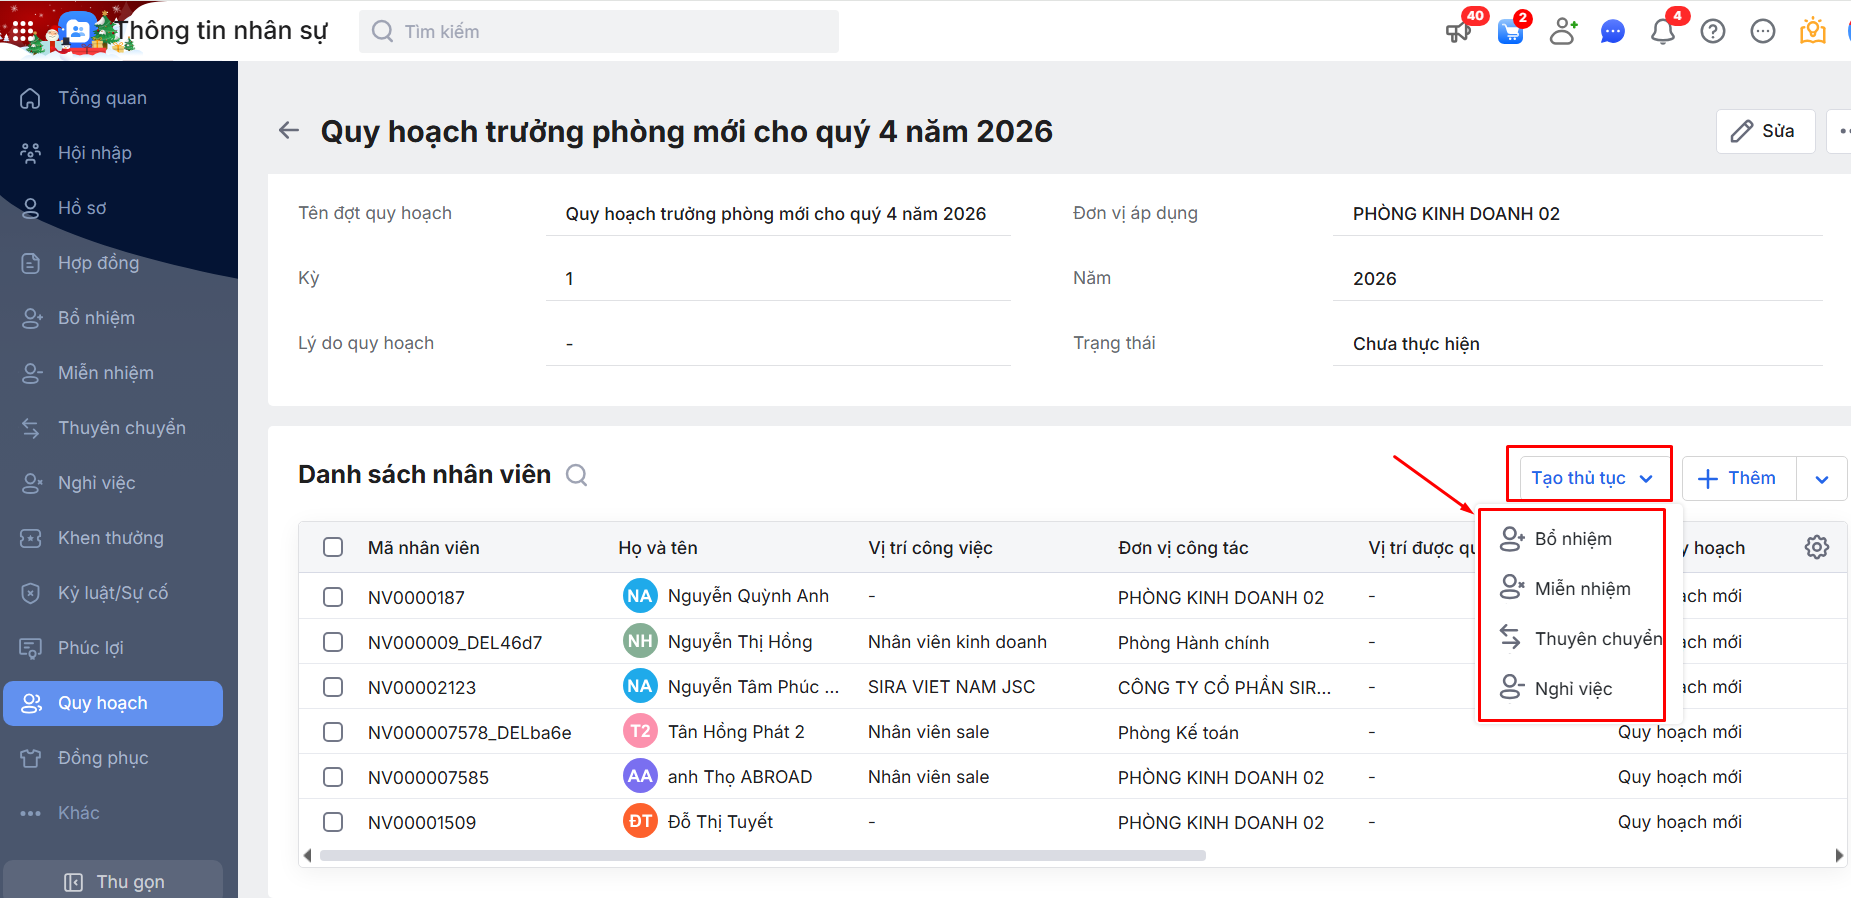
Task: Choose Bổ nhiệm from the dropdown menu
Action: point(1572,539)
